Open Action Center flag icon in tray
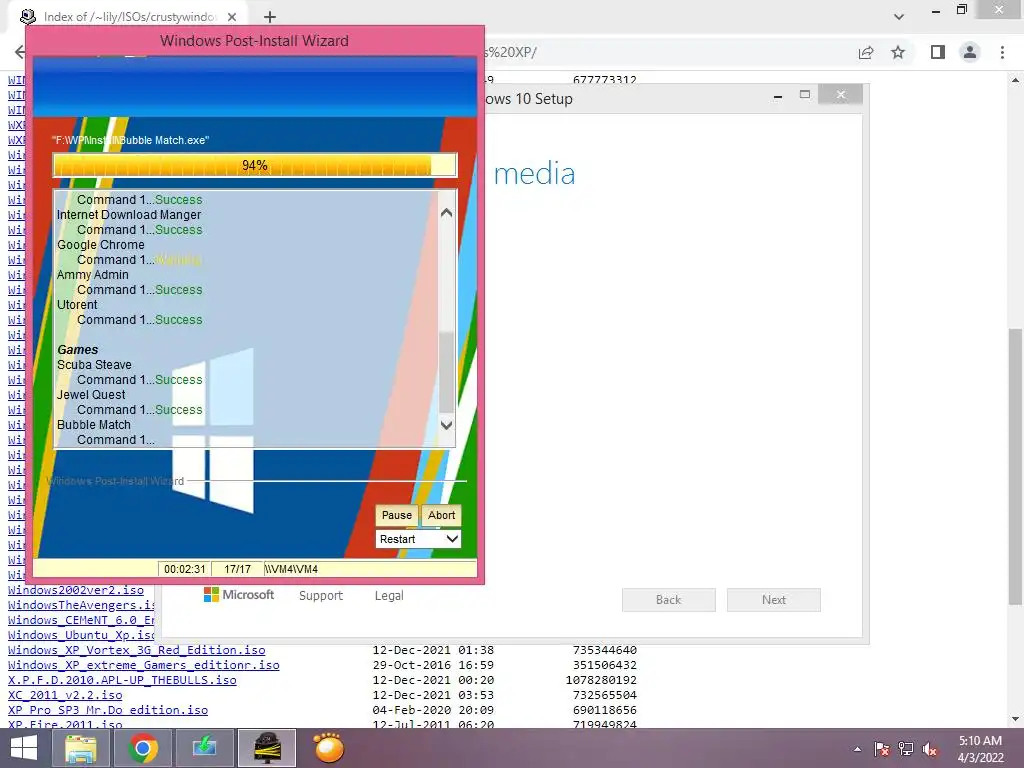The height and width of the screenshot is (768, 1024). tap(881, 749)
